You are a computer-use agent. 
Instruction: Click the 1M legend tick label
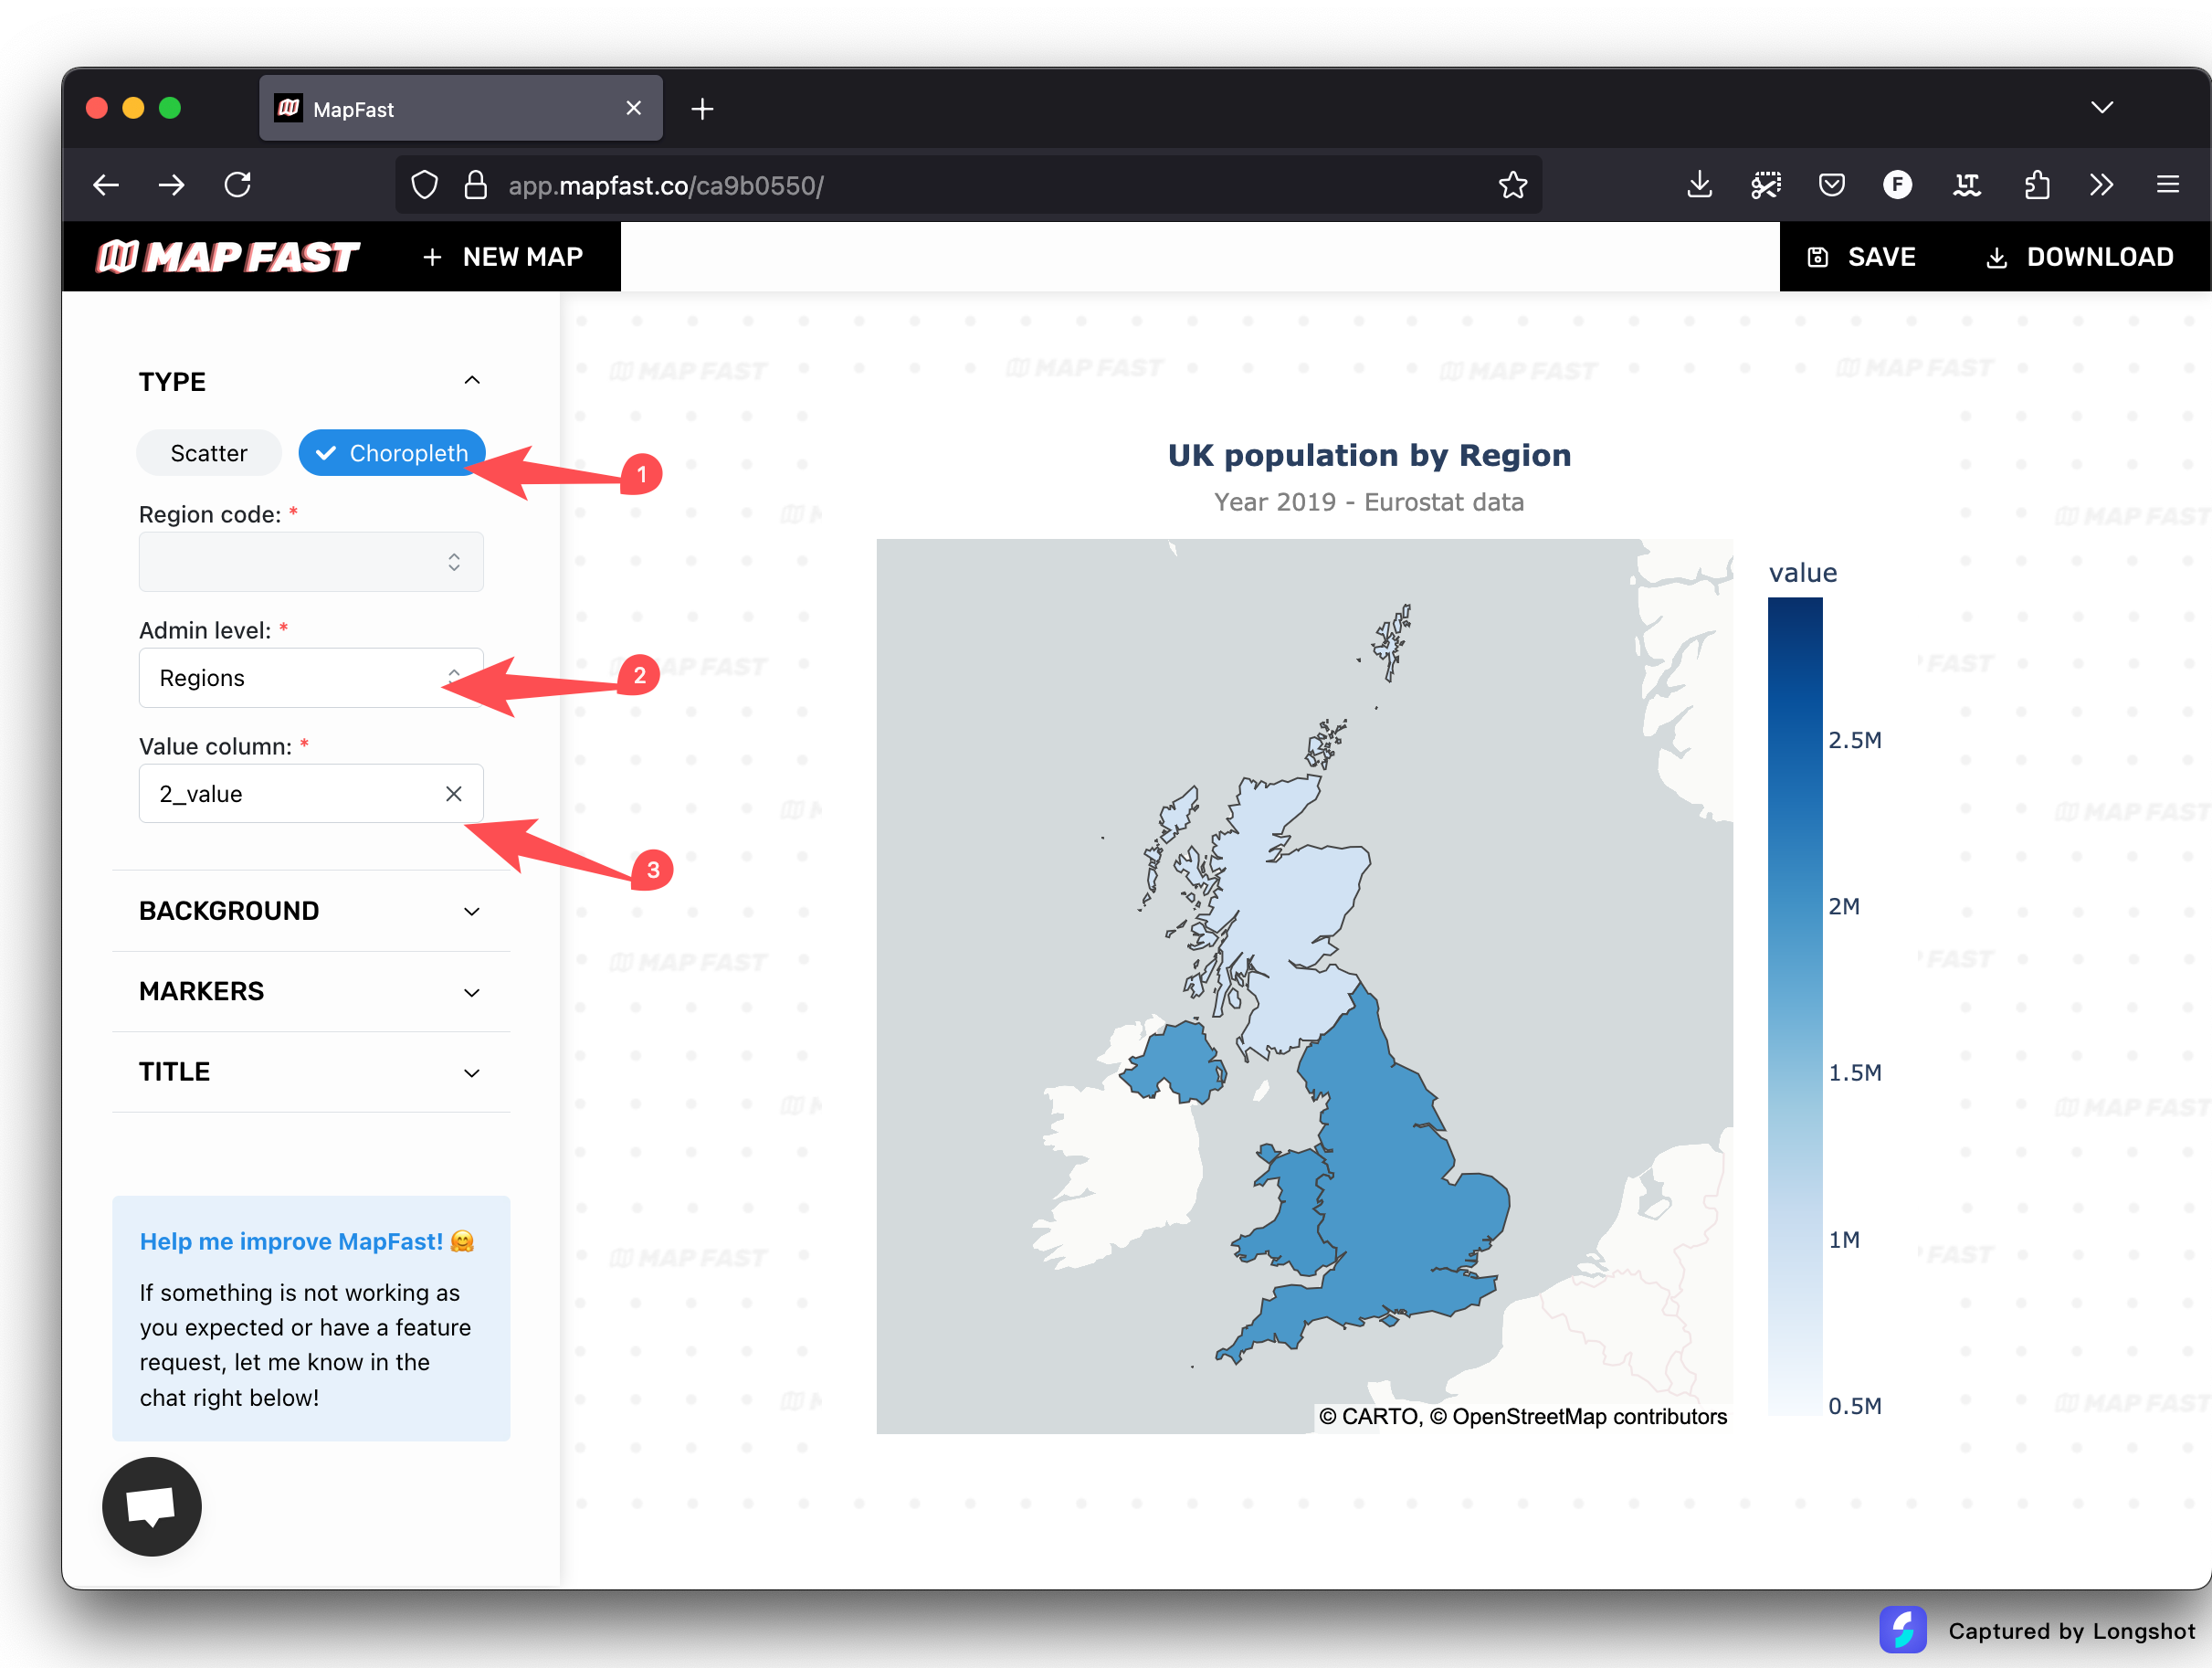pyautogui.click(x=1844, y=1240)
